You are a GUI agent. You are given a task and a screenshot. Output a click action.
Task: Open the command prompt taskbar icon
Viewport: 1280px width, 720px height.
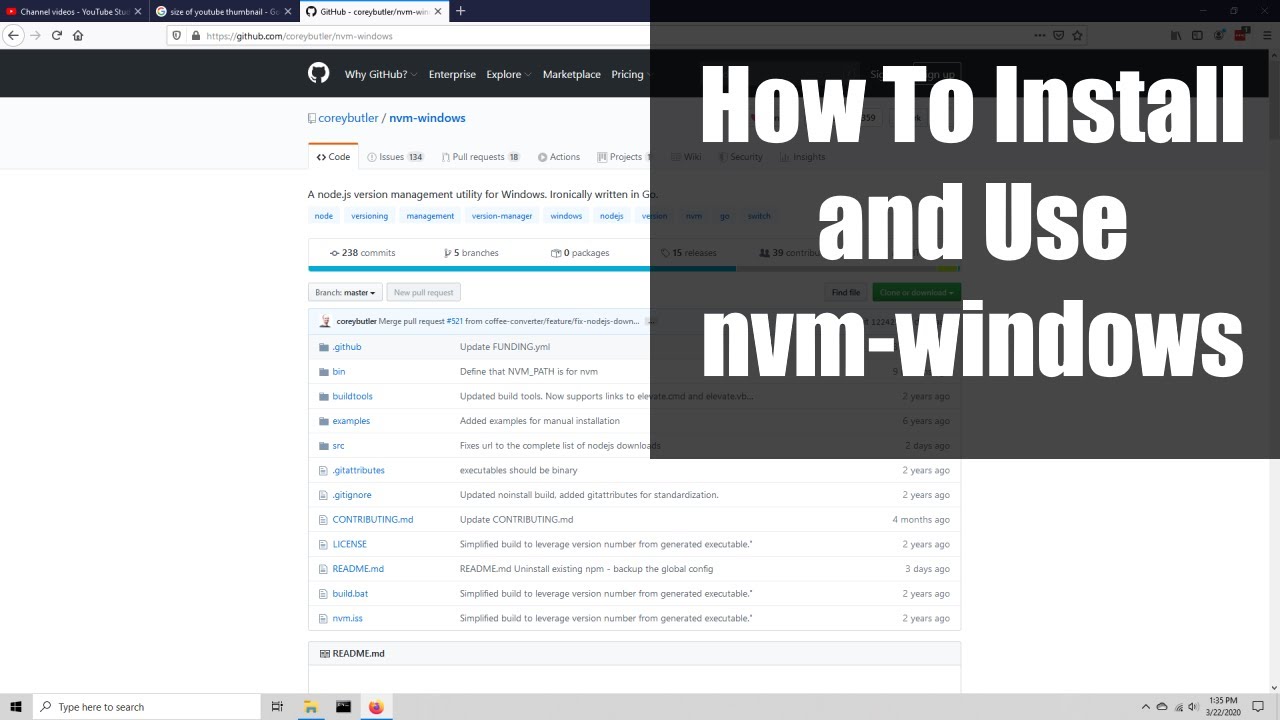pyautogui.click(x=343, y=707)
